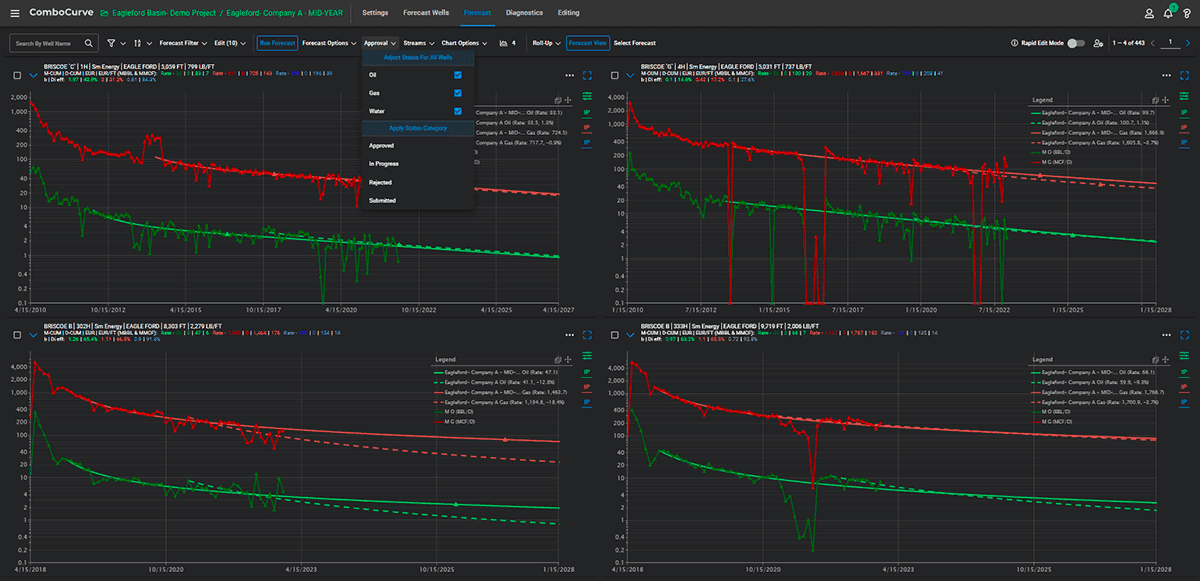Open the notifications bell
1200x581 pixels.
1168,13
